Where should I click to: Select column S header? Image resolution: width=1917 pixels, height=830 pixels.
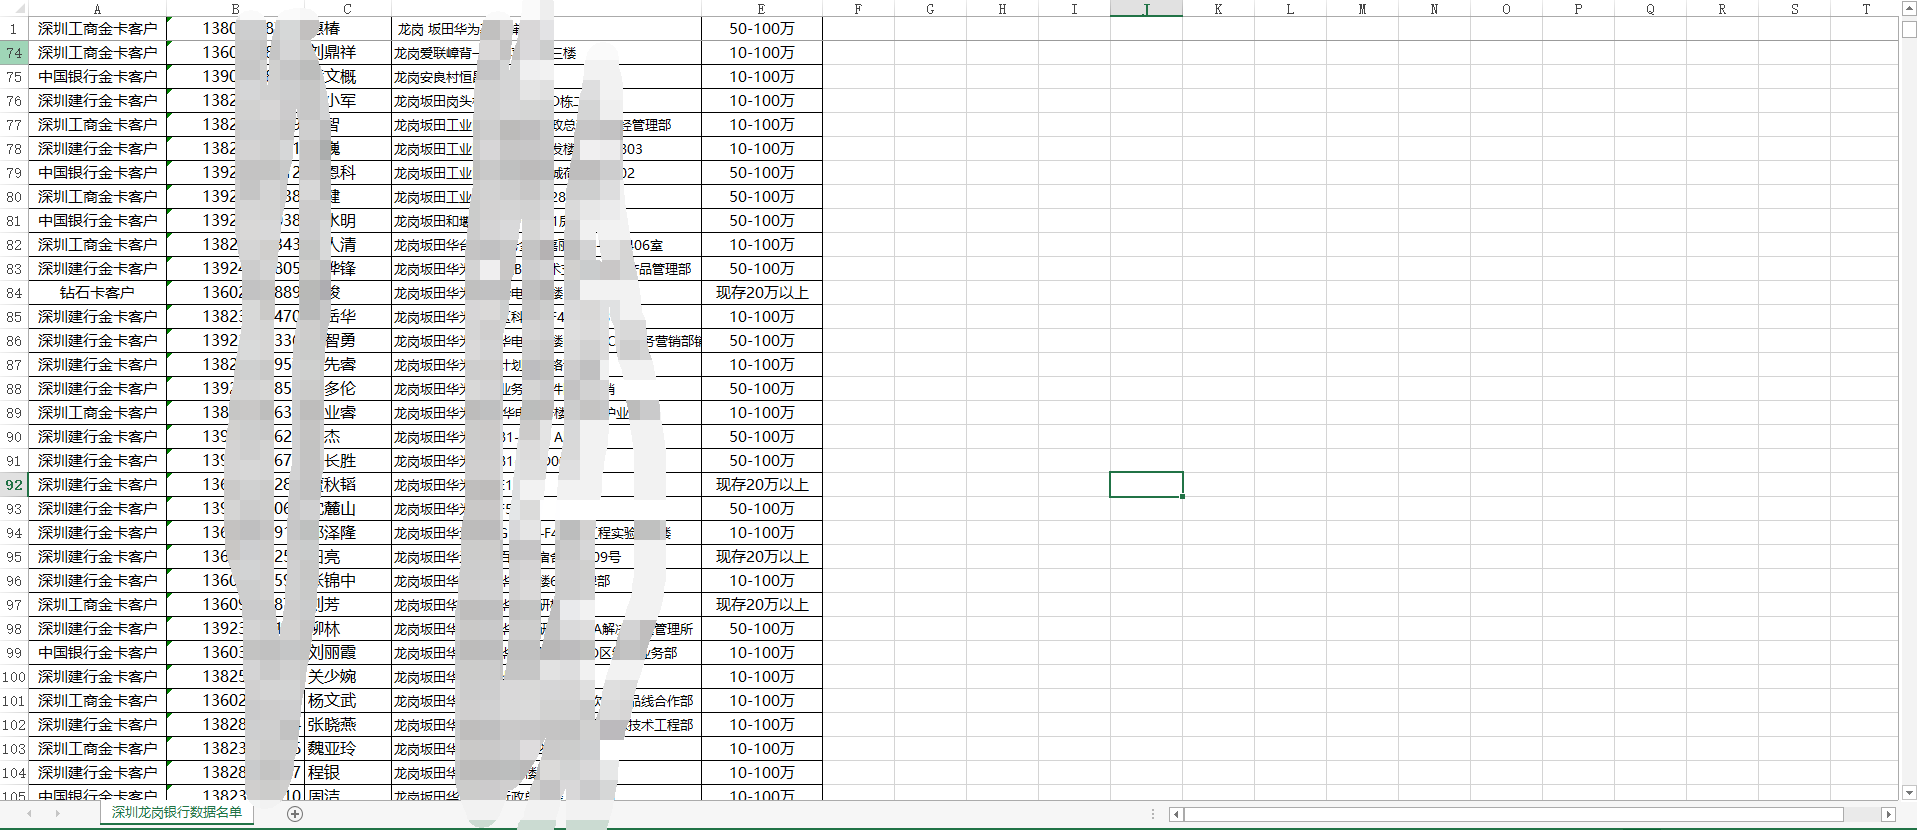pyautogui.click(x=1794, y=8)
